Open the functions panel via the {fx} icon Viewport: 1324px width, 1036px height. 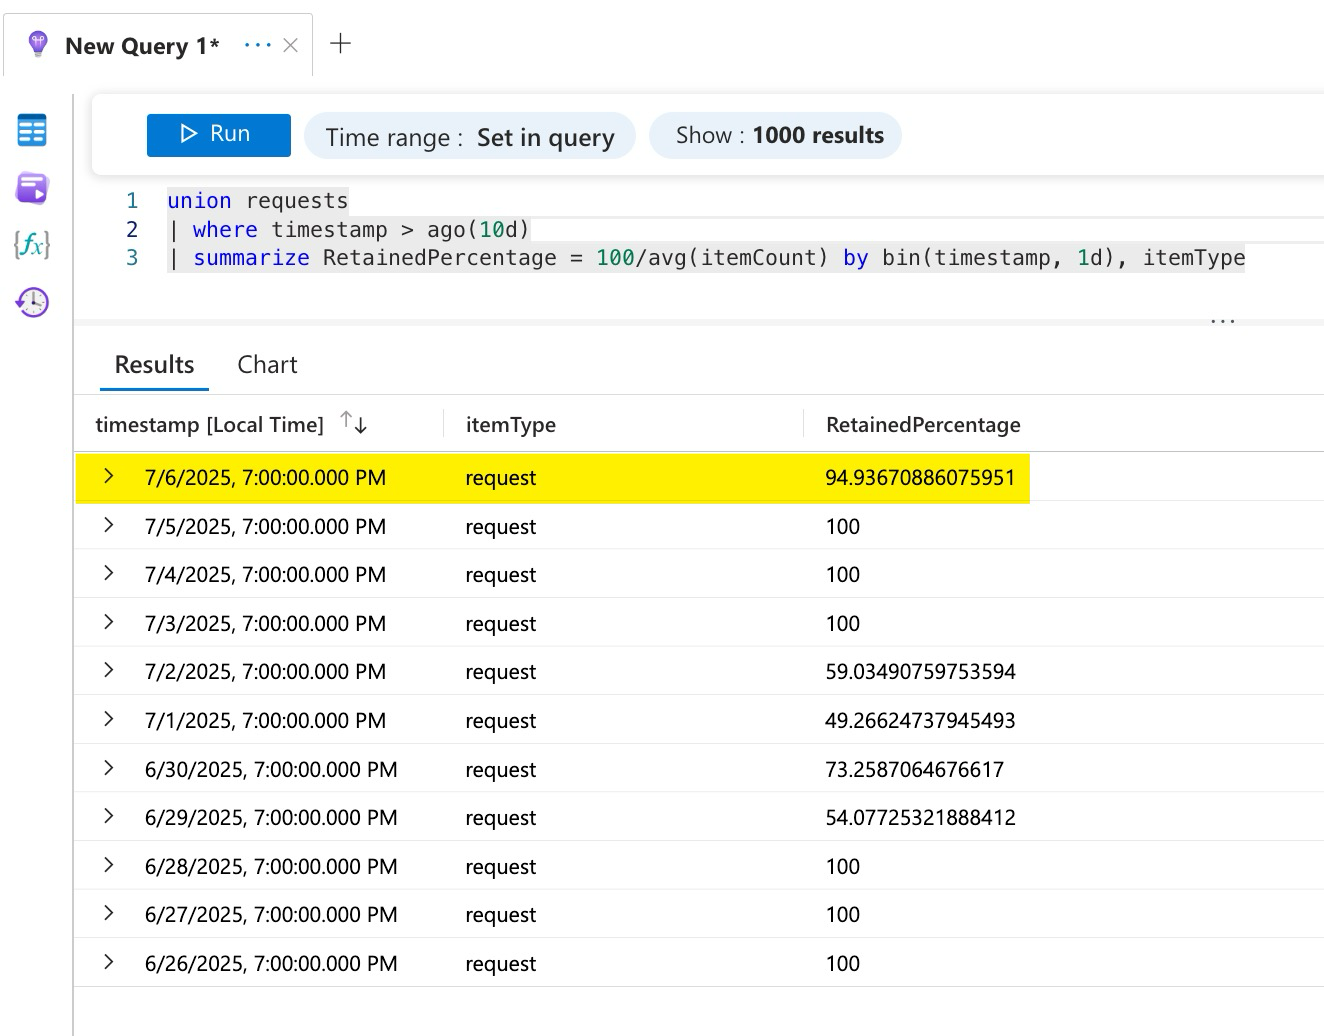31,244
